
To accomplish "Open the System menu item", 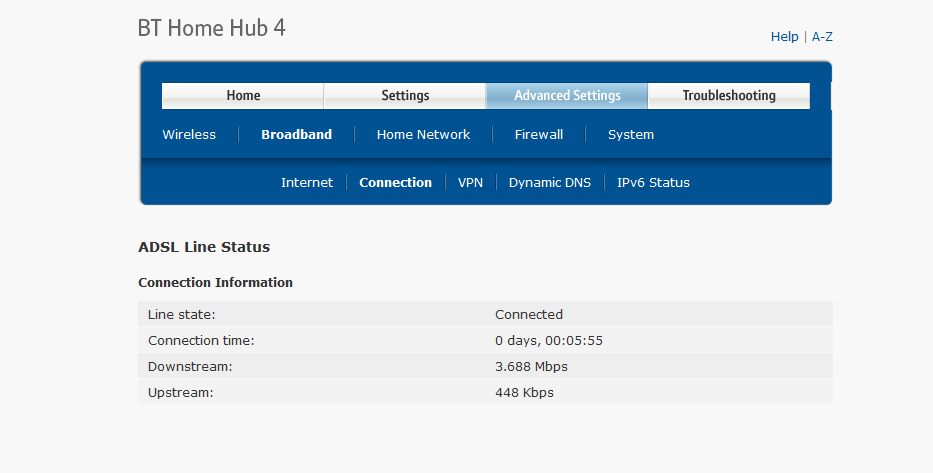I will pyautogui.click(x=631, y=134).
